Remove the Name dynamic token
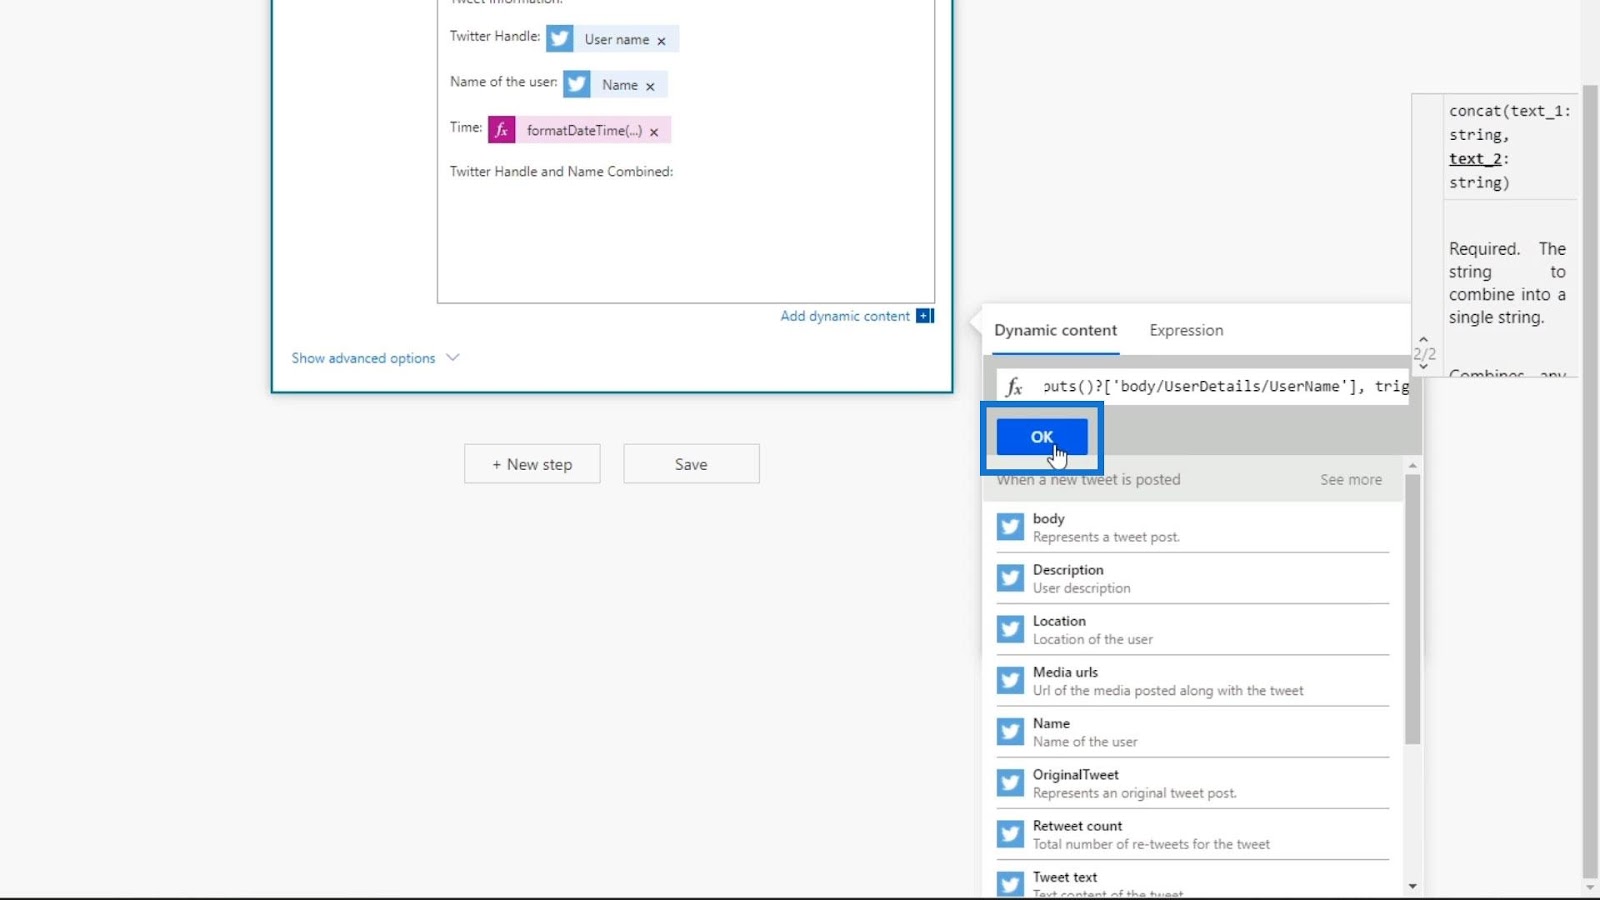Image resolution: width=1600 pixels, height=900 pixels. 650,86
